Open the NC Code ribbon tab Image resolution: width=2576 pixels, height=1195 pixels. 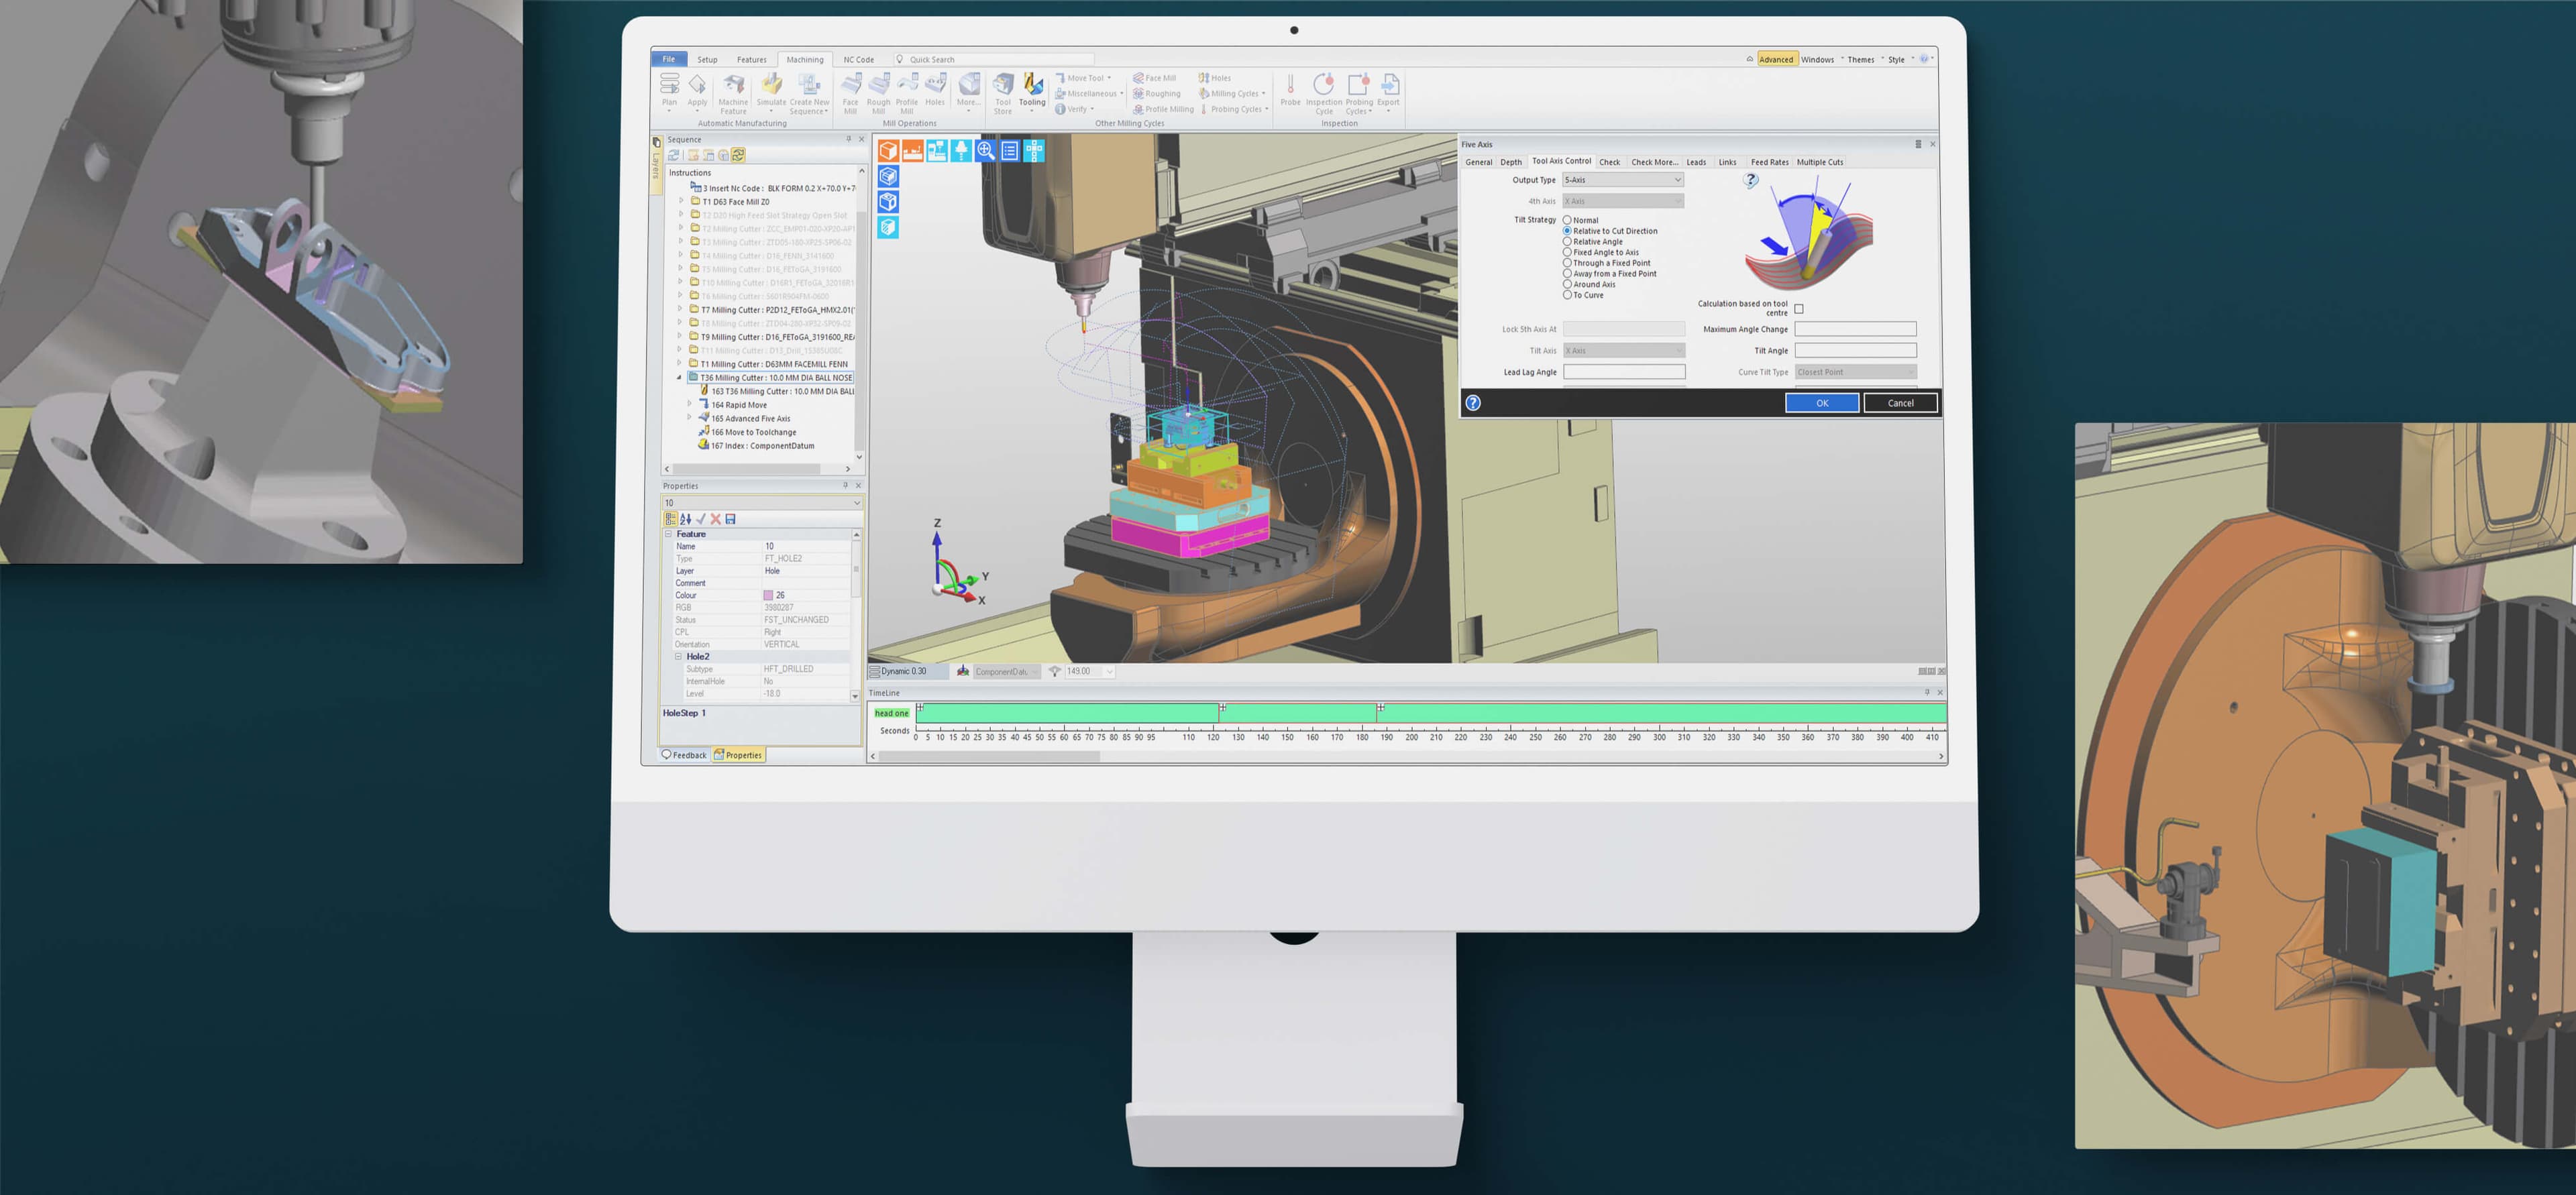click(x=857, y=59)
